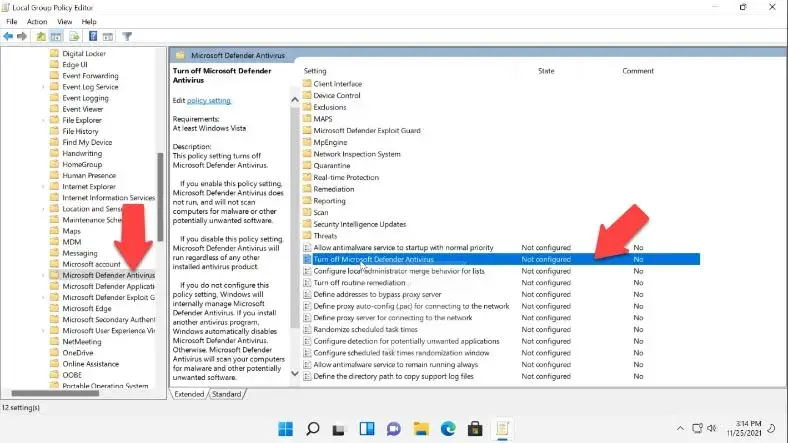This screenshot has height=443, width=788.
Task: Click the Forward arrow toolbar icon
Action: tap(22, 36)
